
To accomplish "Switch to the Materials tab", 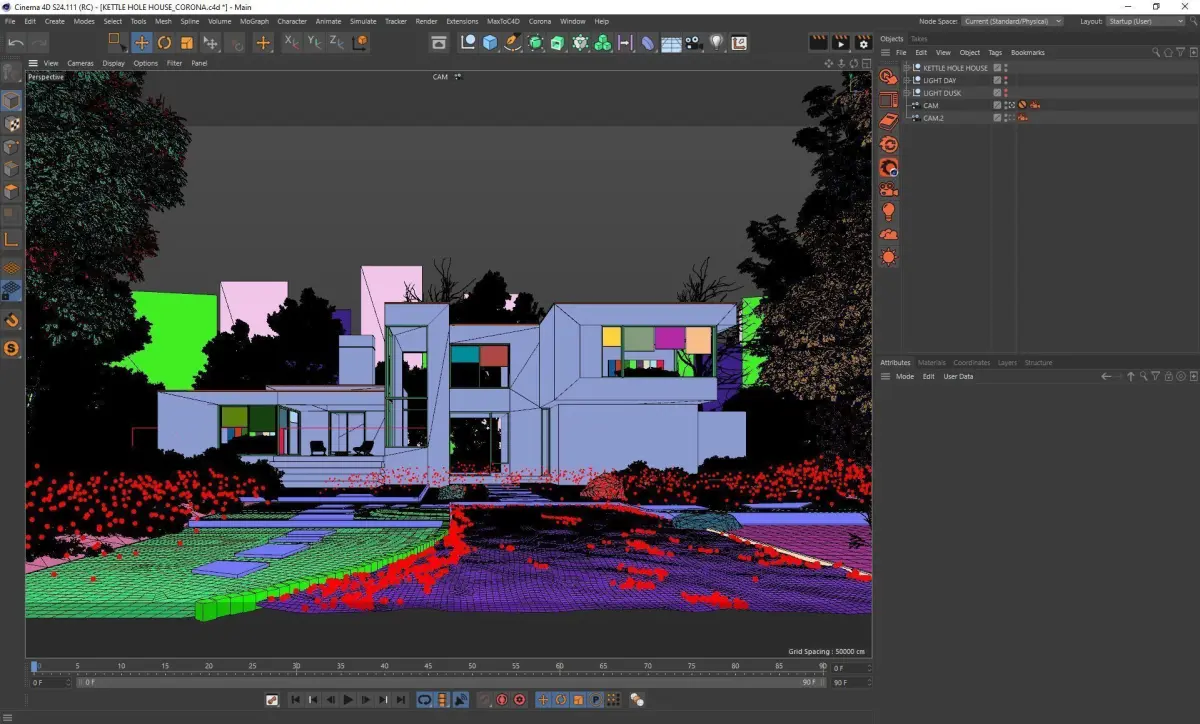I will point(932,362).
